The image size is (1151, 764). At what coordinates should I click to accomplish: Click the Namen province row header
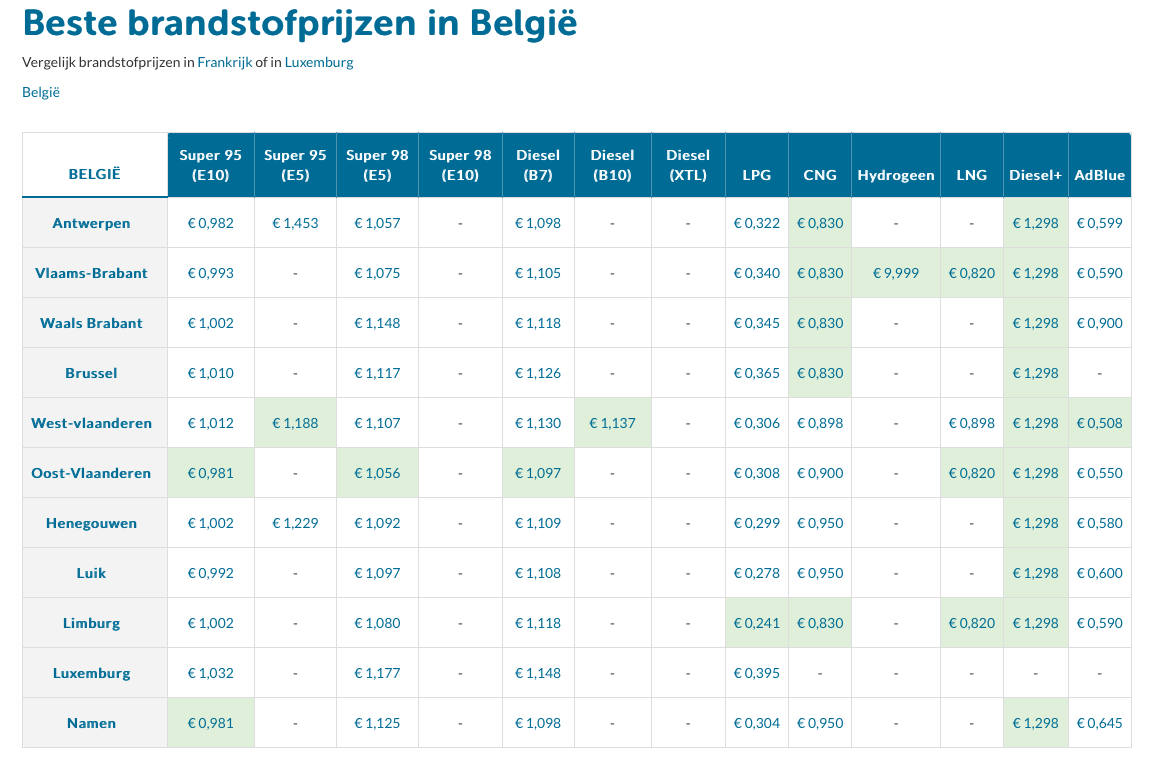[91, 723]
